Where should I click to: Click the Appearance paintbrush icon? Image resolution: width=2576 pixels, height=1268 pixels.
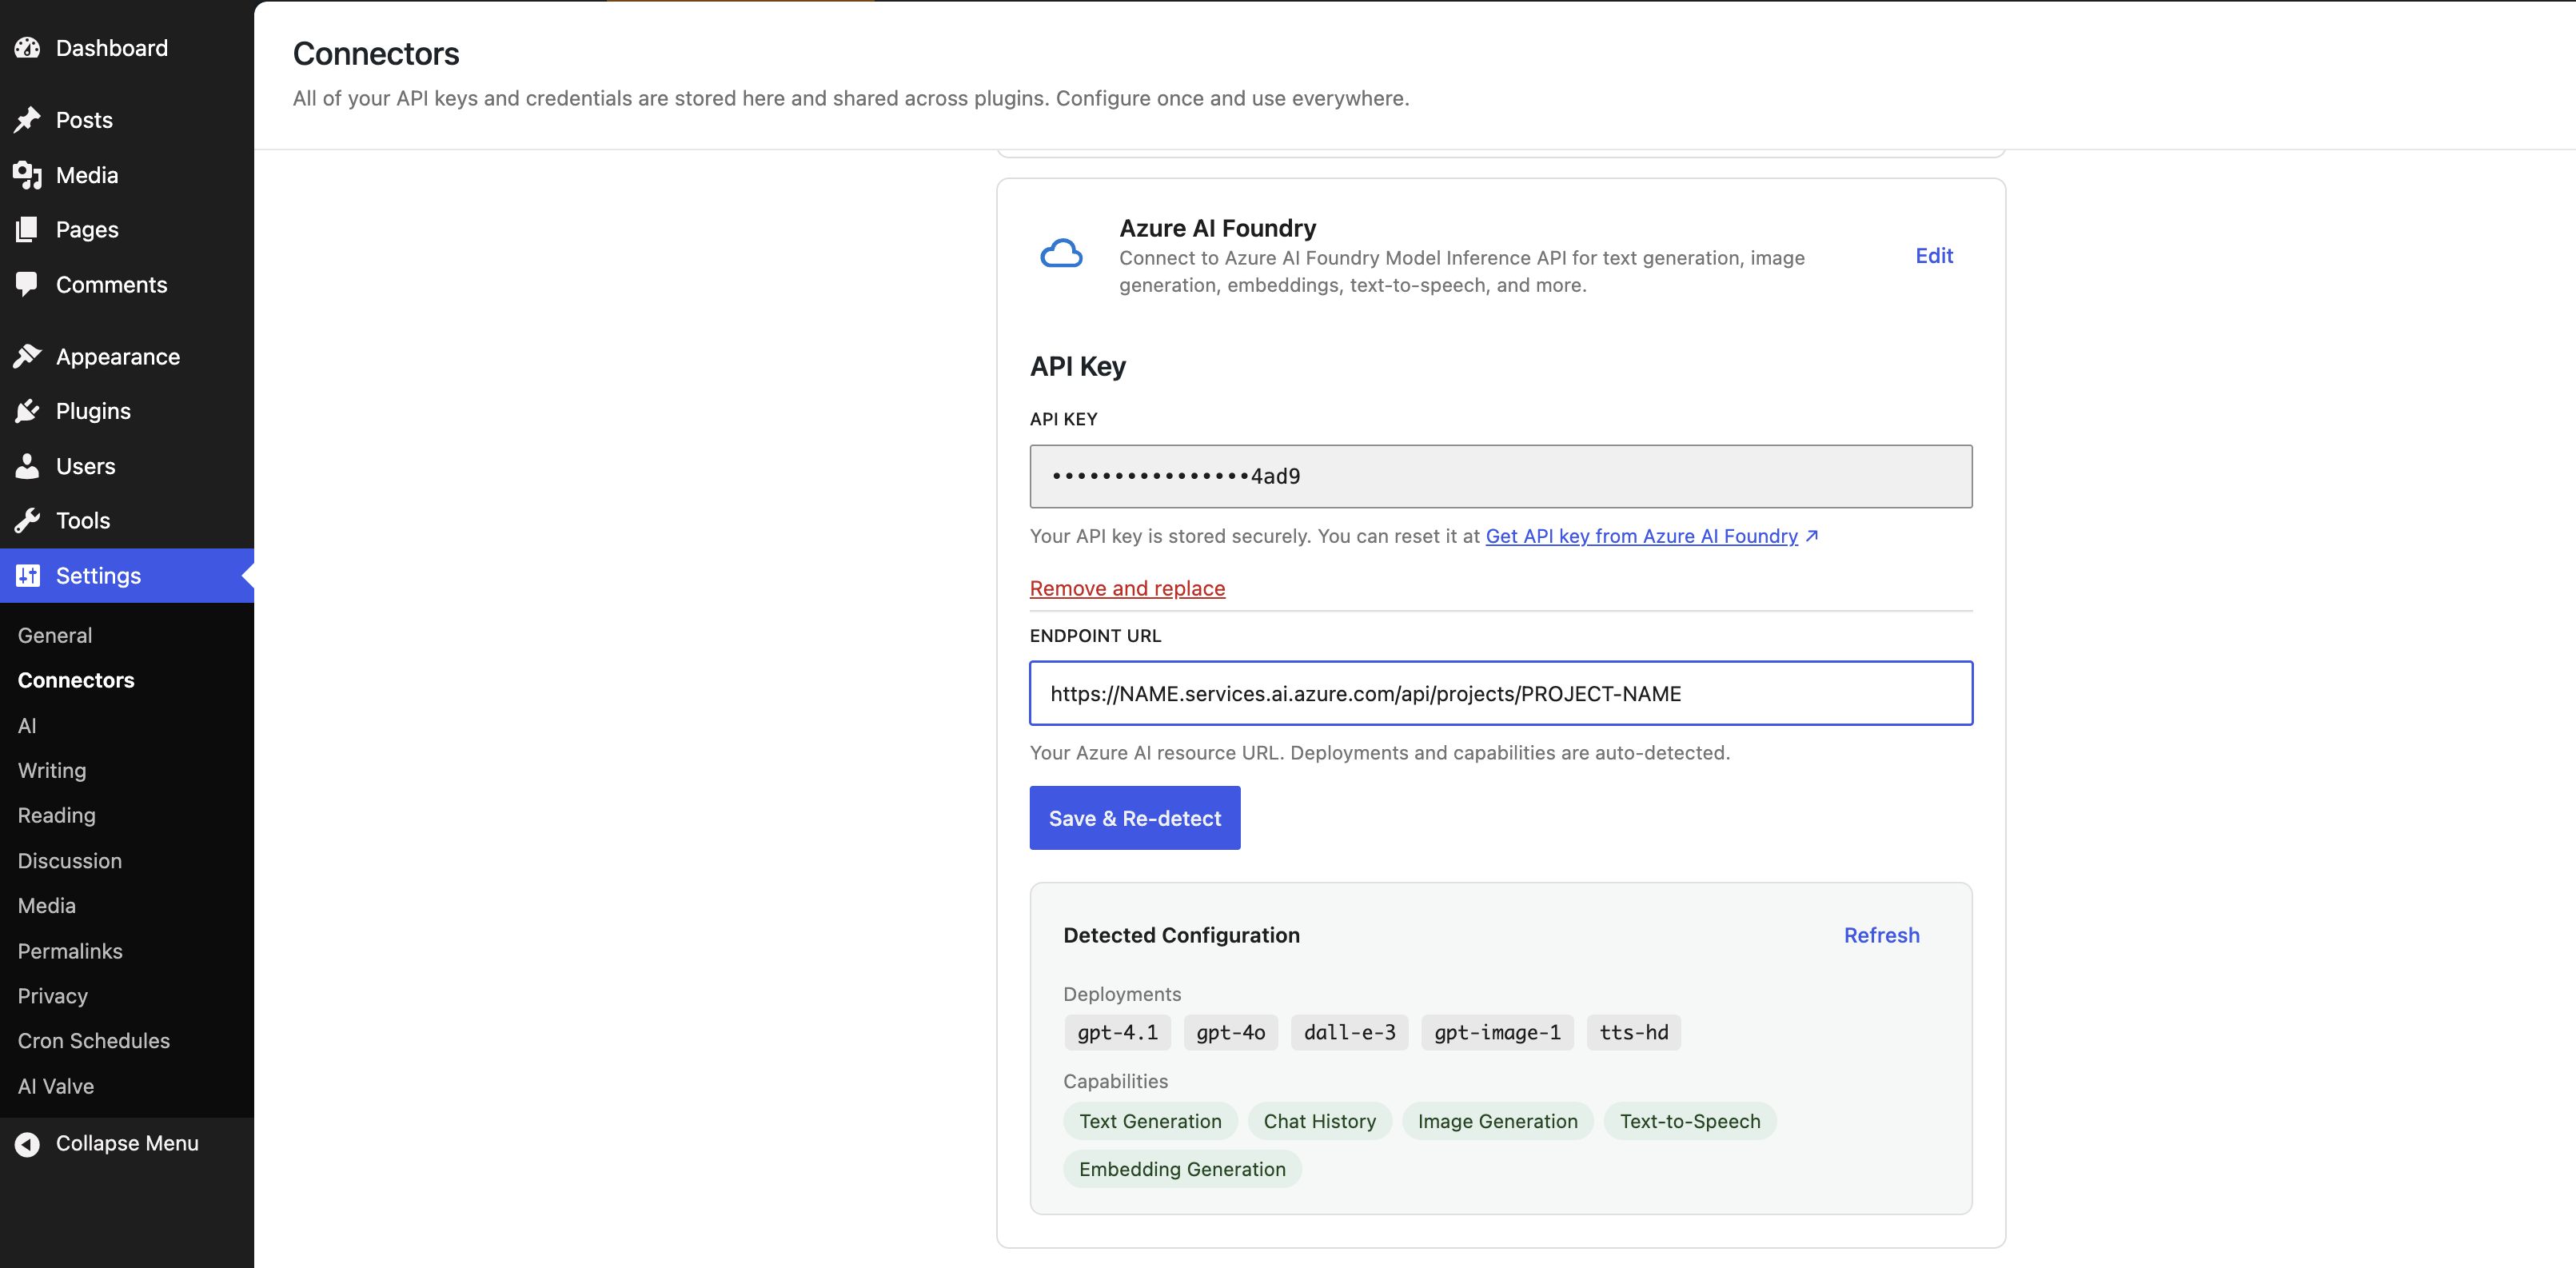tap(28, 357)
